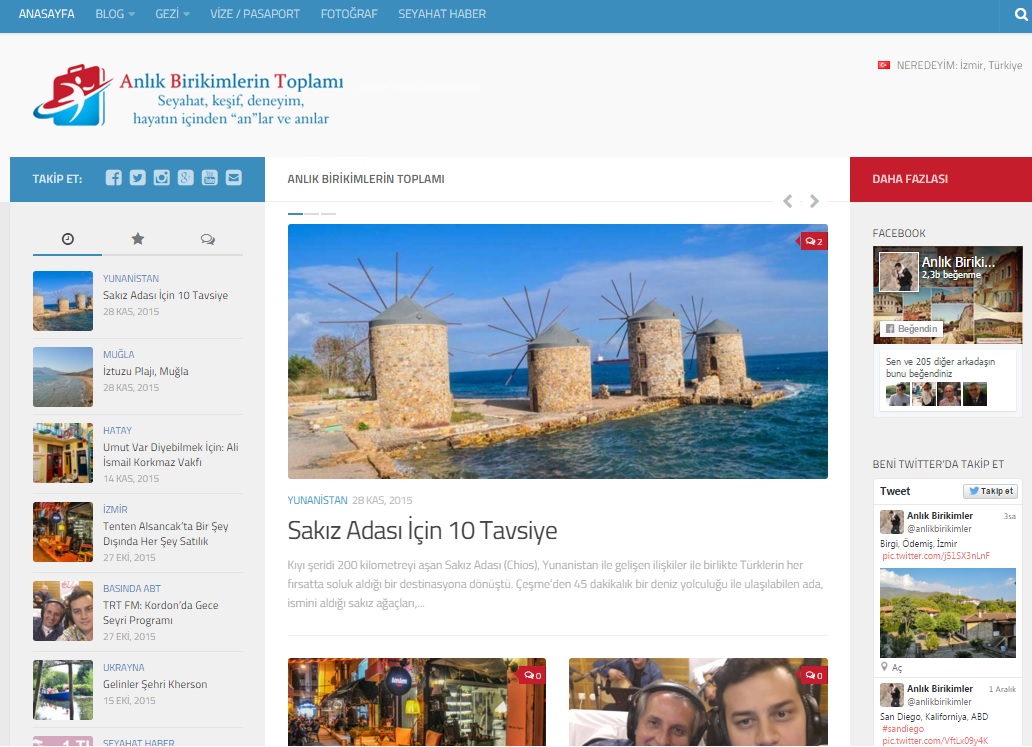Go to previous slide with left arrow

pos(788,201)
